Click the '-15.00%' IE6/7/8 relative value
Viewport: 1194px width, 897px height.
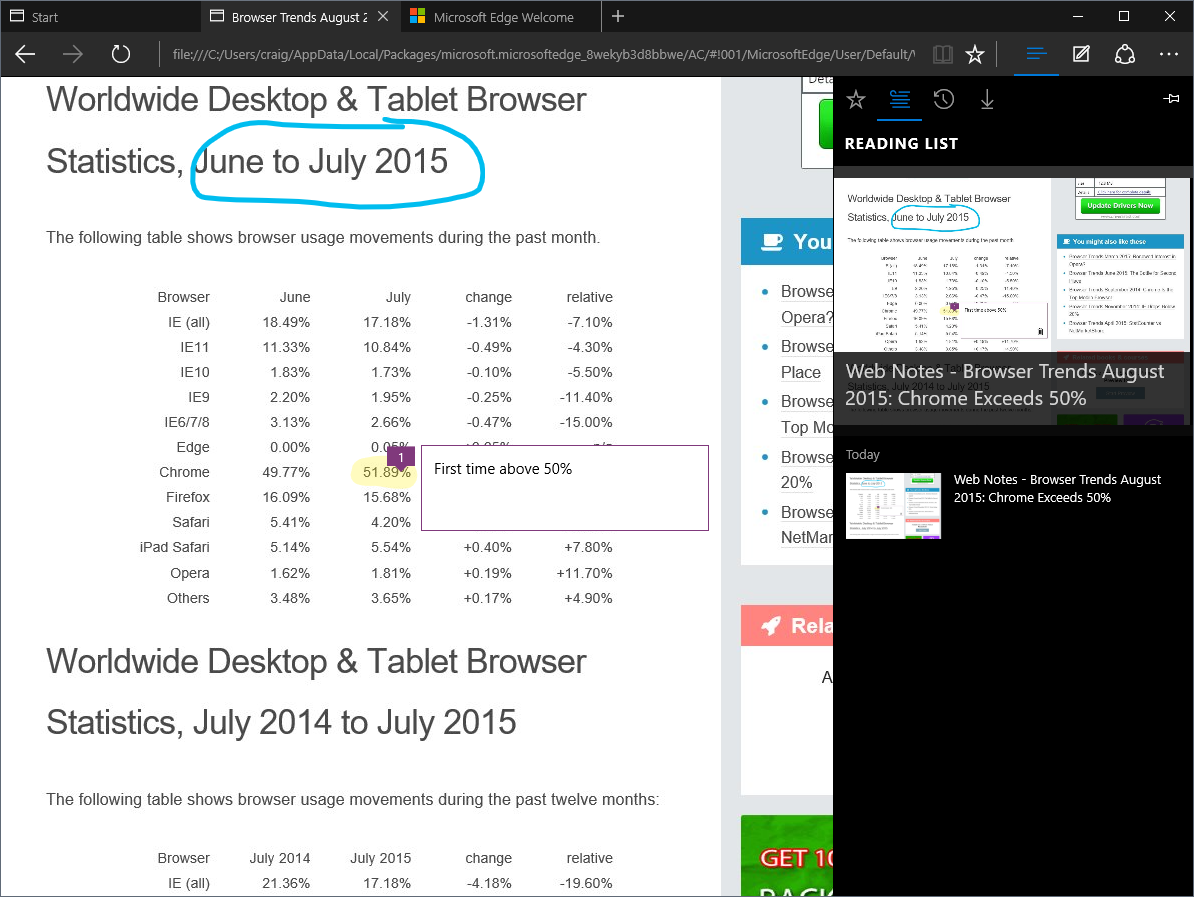tap(586, 422)
